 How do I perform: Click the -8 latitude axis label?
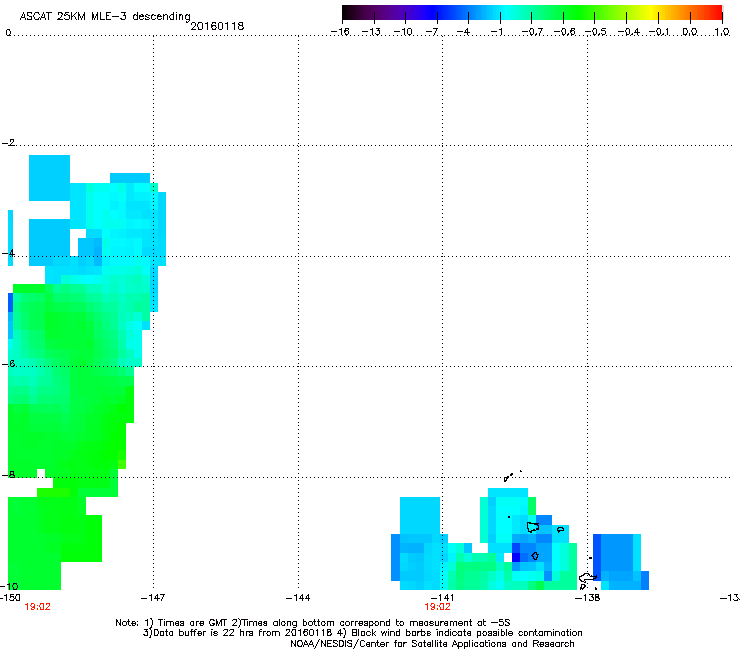click(x=9, y=474)
